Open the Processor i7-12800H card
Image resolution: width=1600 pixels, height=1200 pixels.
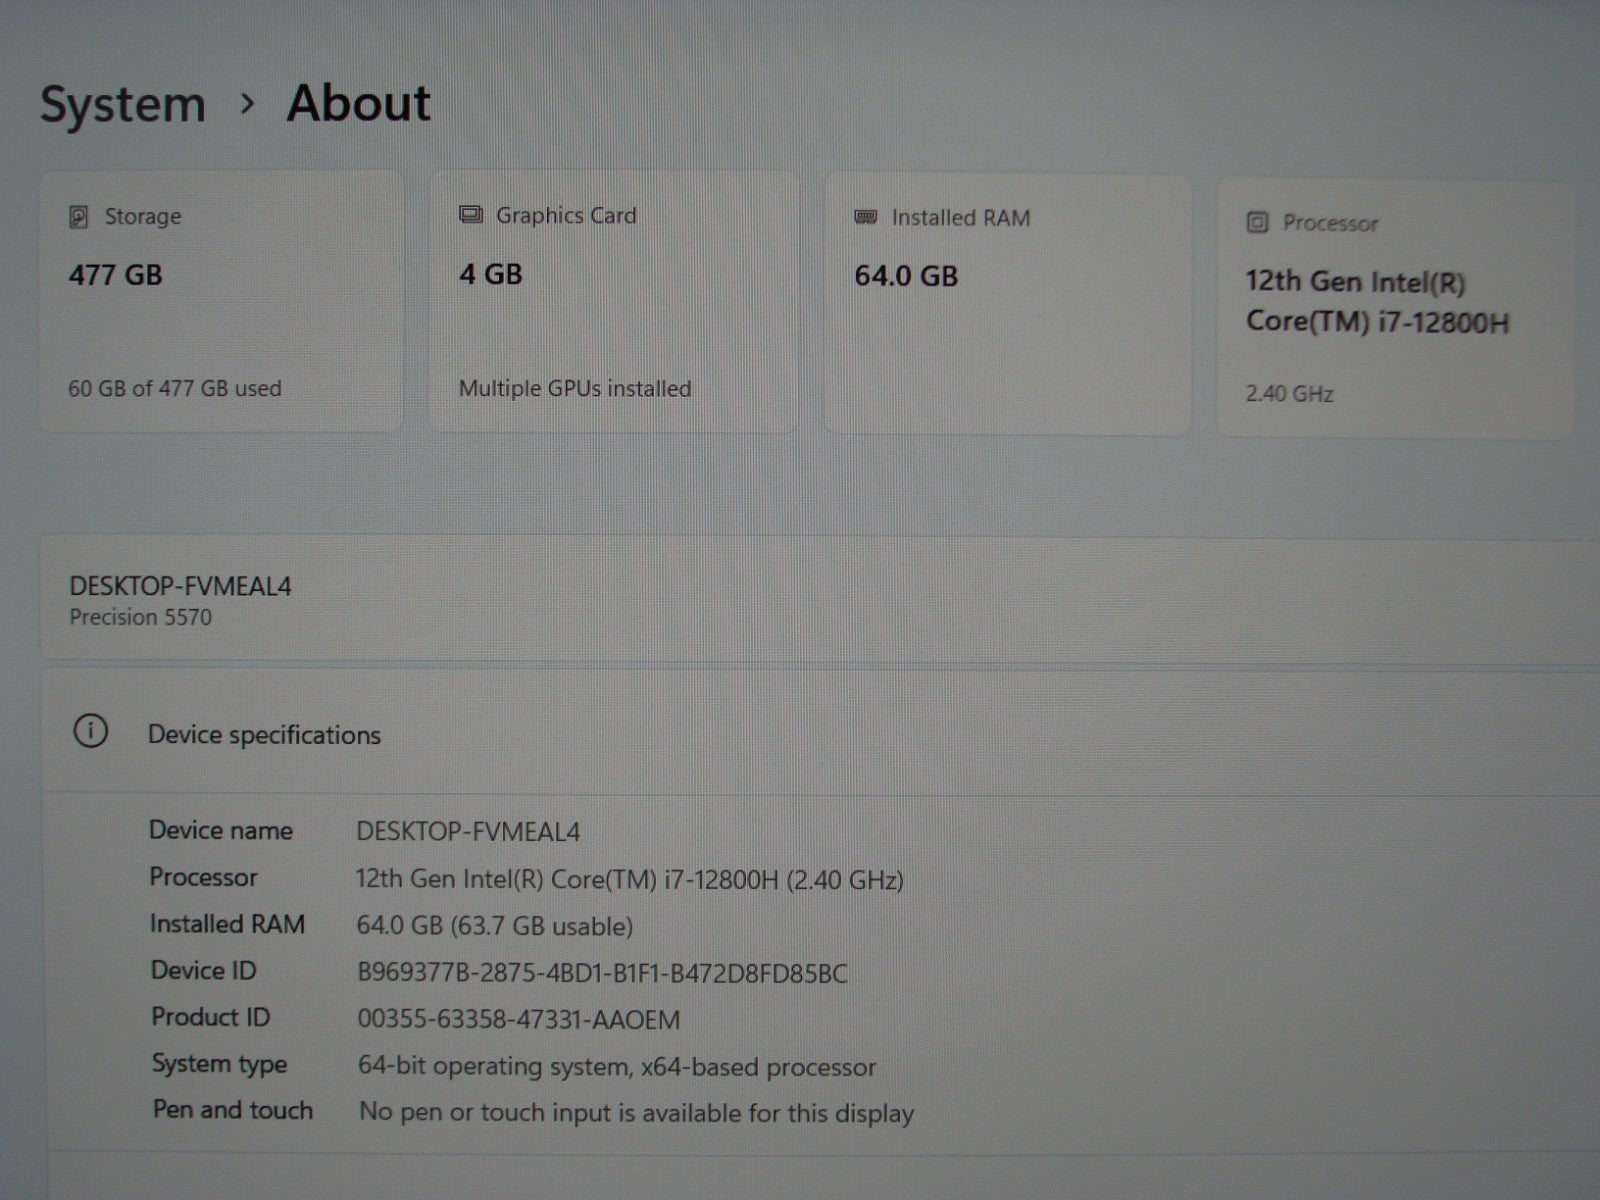tap(1394, 308)
